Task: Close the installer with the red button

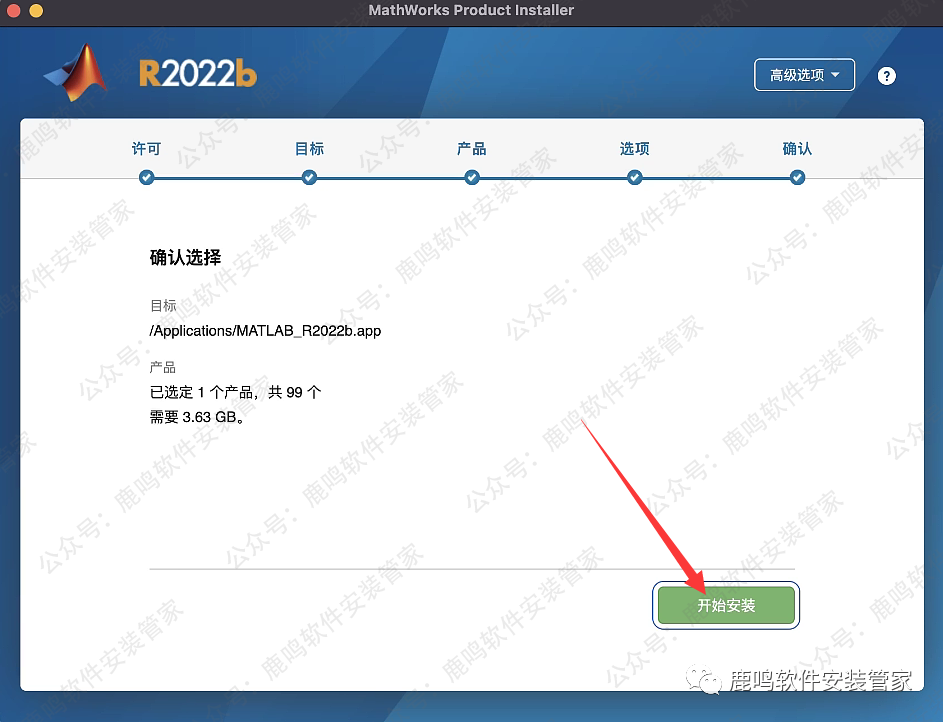Action: coord(13,10)
